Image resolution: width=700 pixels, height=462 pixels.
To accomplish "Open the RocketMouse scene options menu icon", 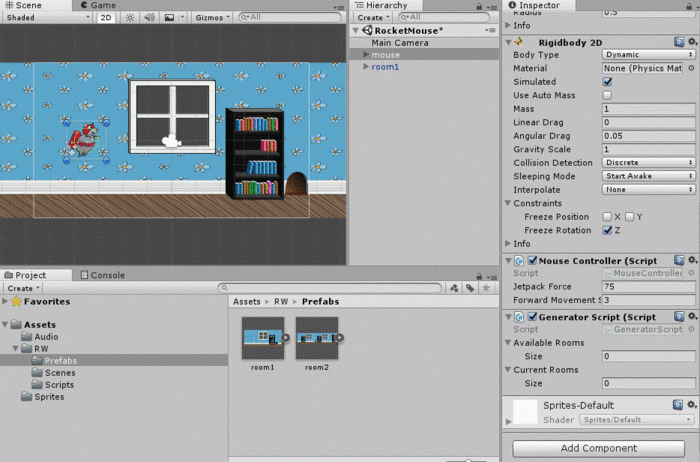I will 490,30.
